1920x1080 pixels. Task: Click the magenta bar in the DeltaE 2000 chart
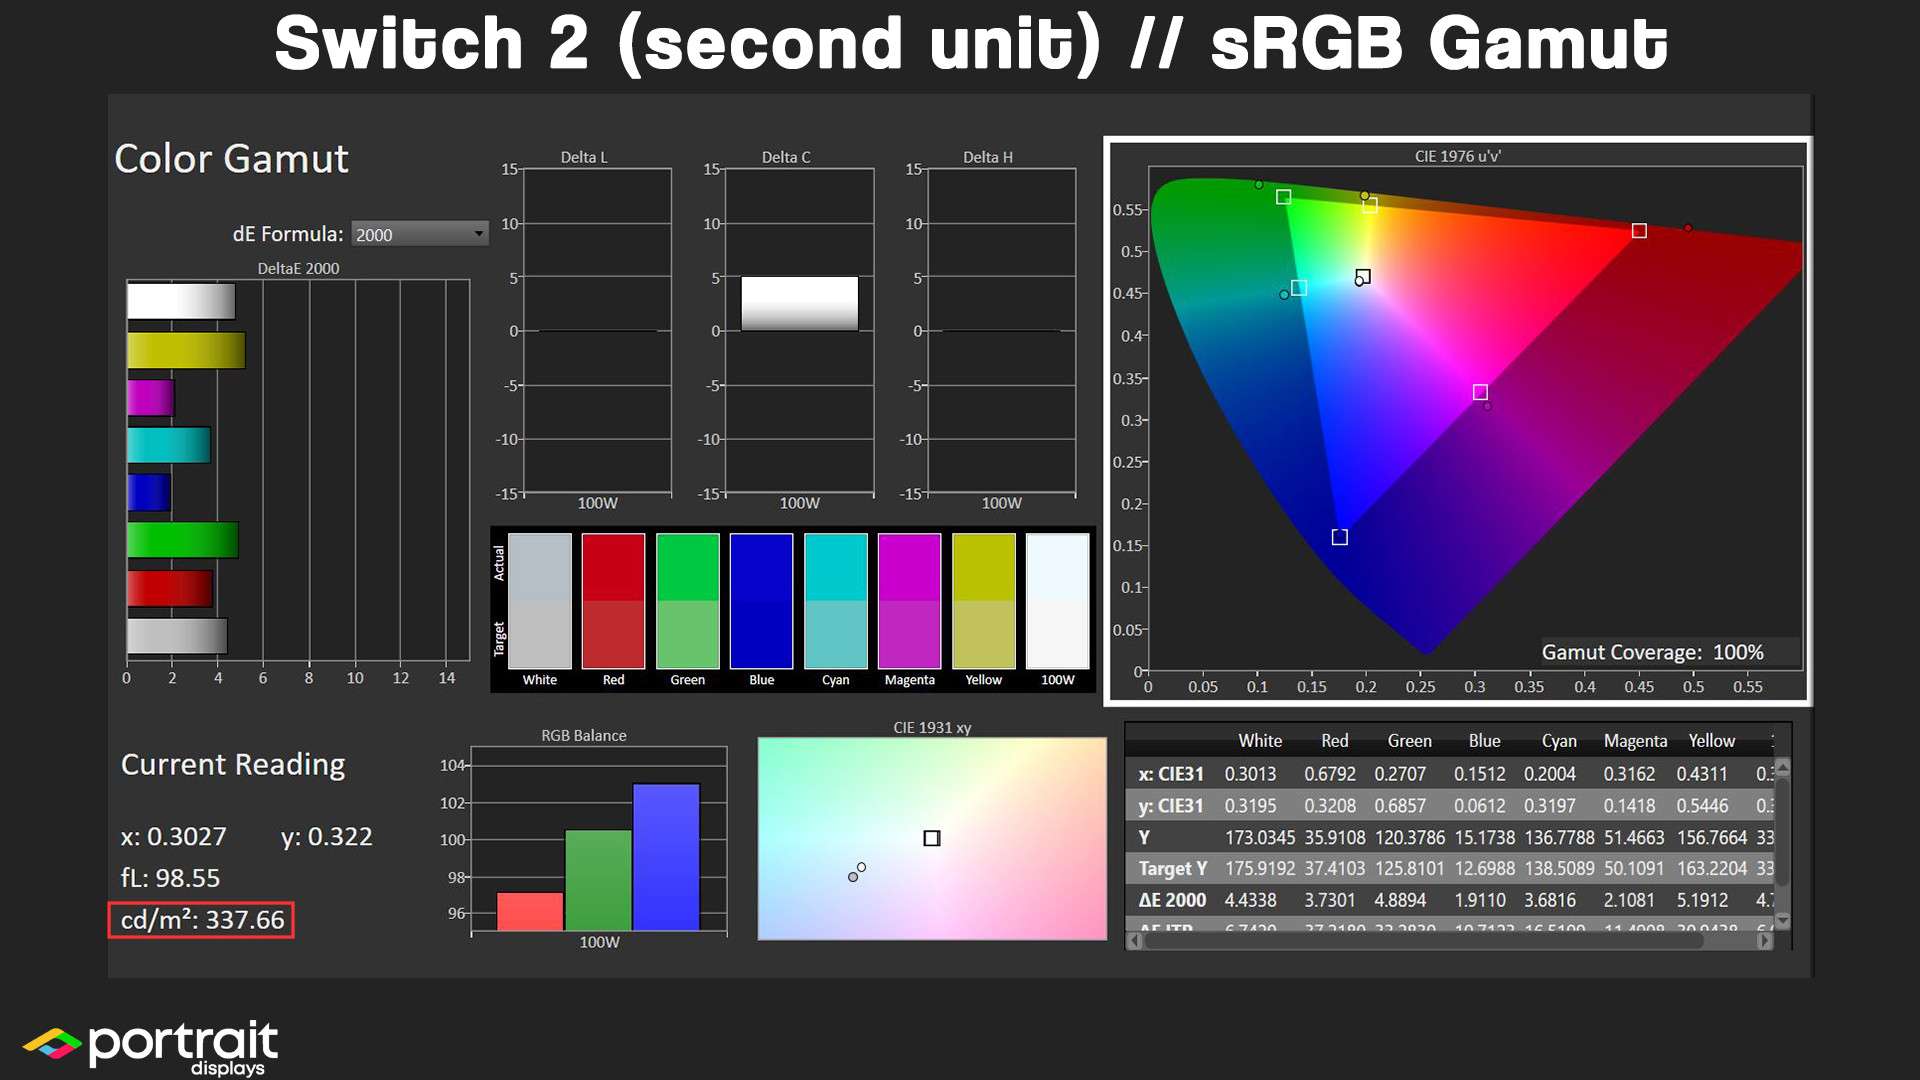150,397
